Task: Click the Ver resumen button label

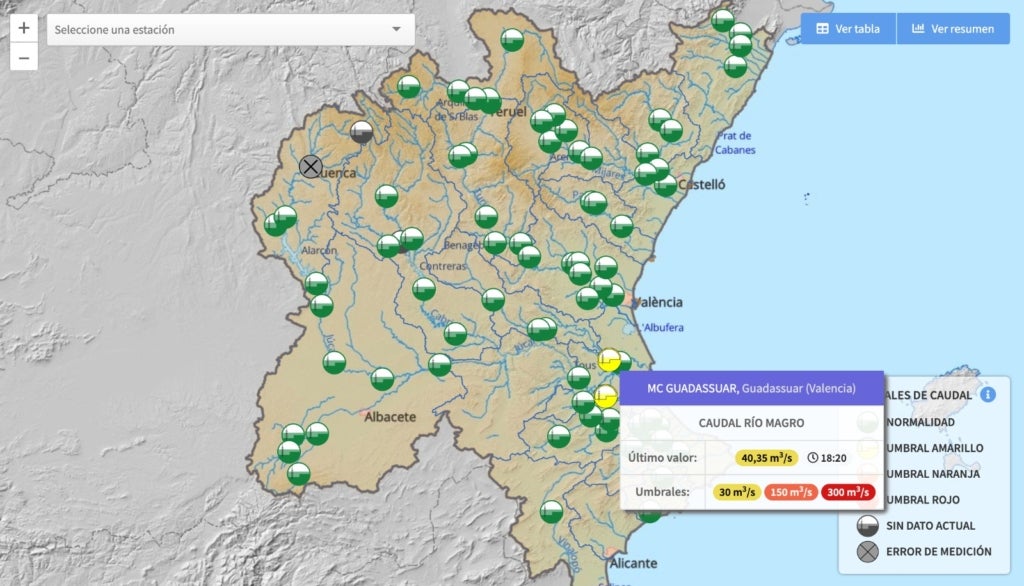Action: tap(962, 29)
